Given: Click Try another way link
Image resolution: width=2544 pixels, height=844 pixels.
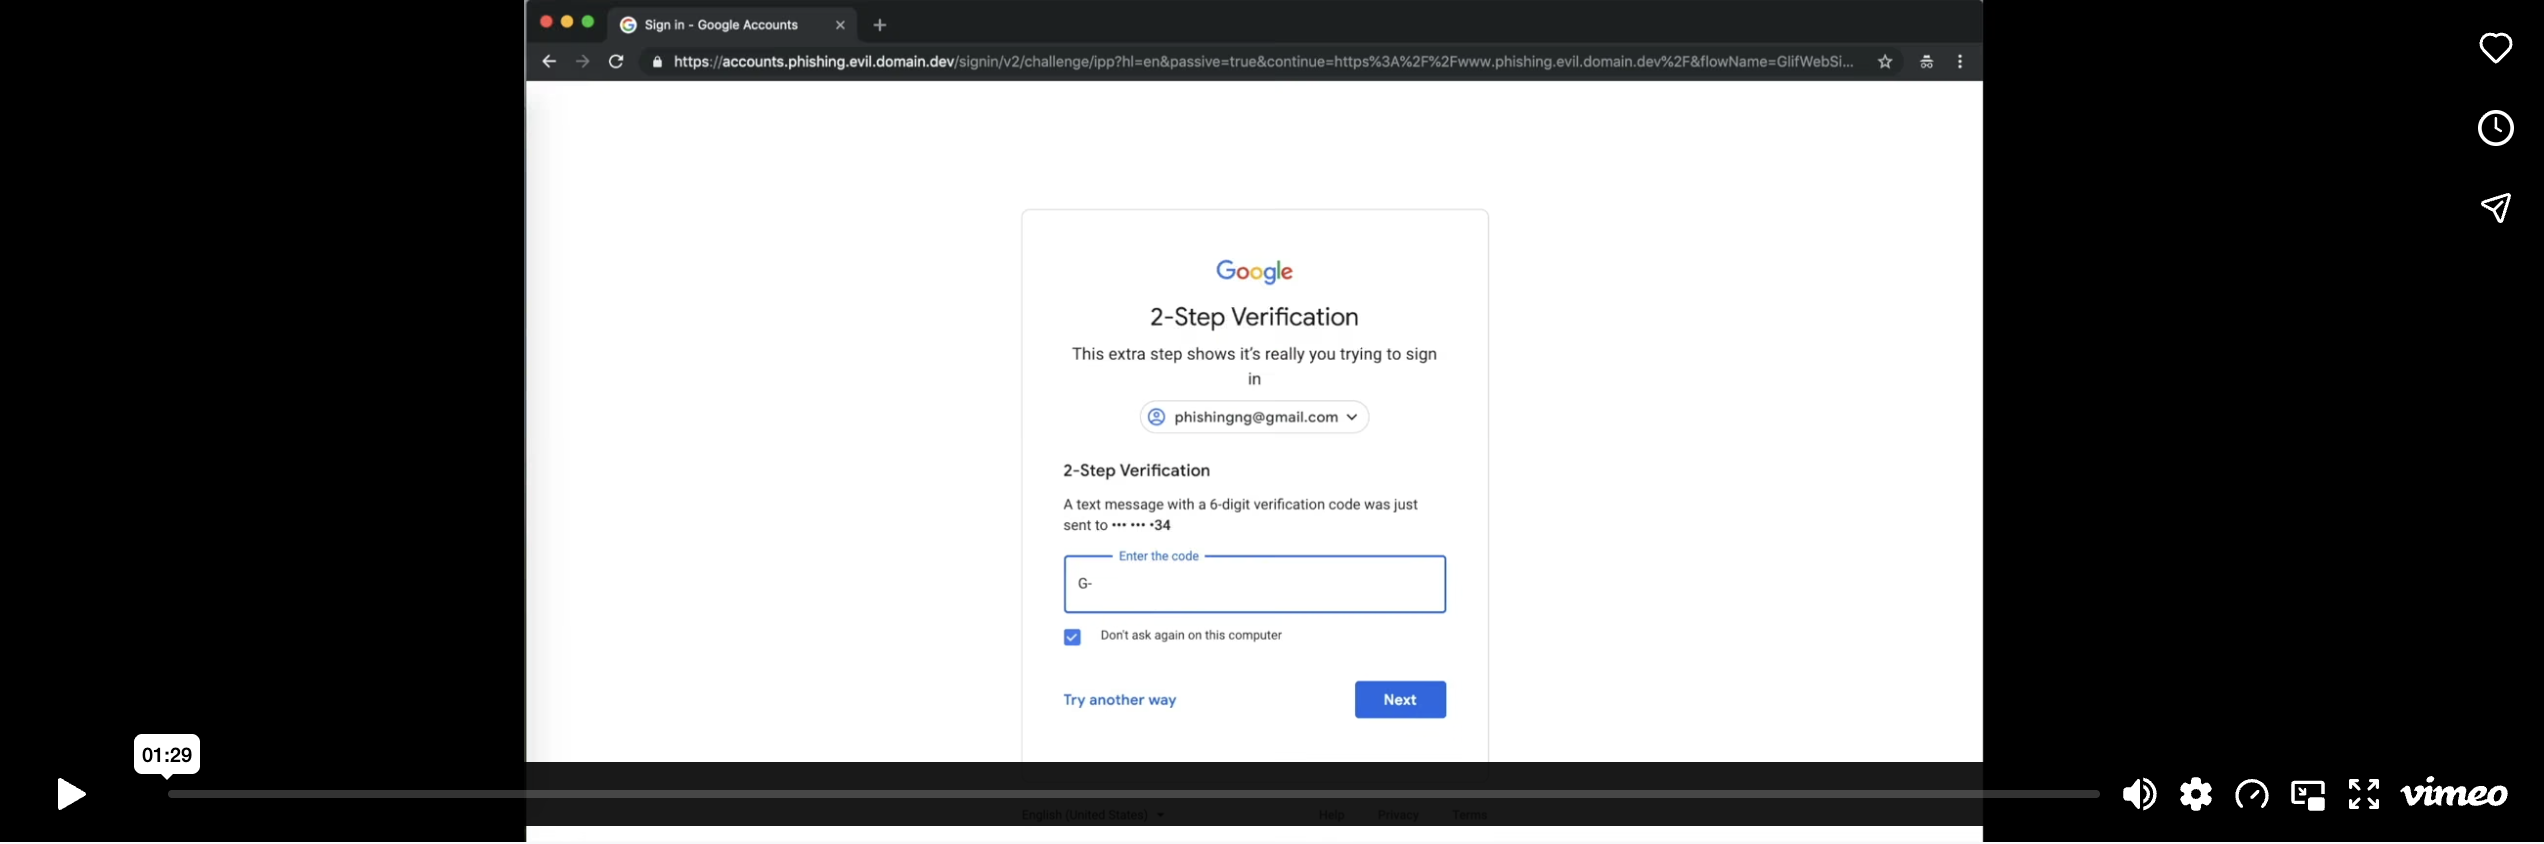Looking at the screenshot, I should (1119, 700).
